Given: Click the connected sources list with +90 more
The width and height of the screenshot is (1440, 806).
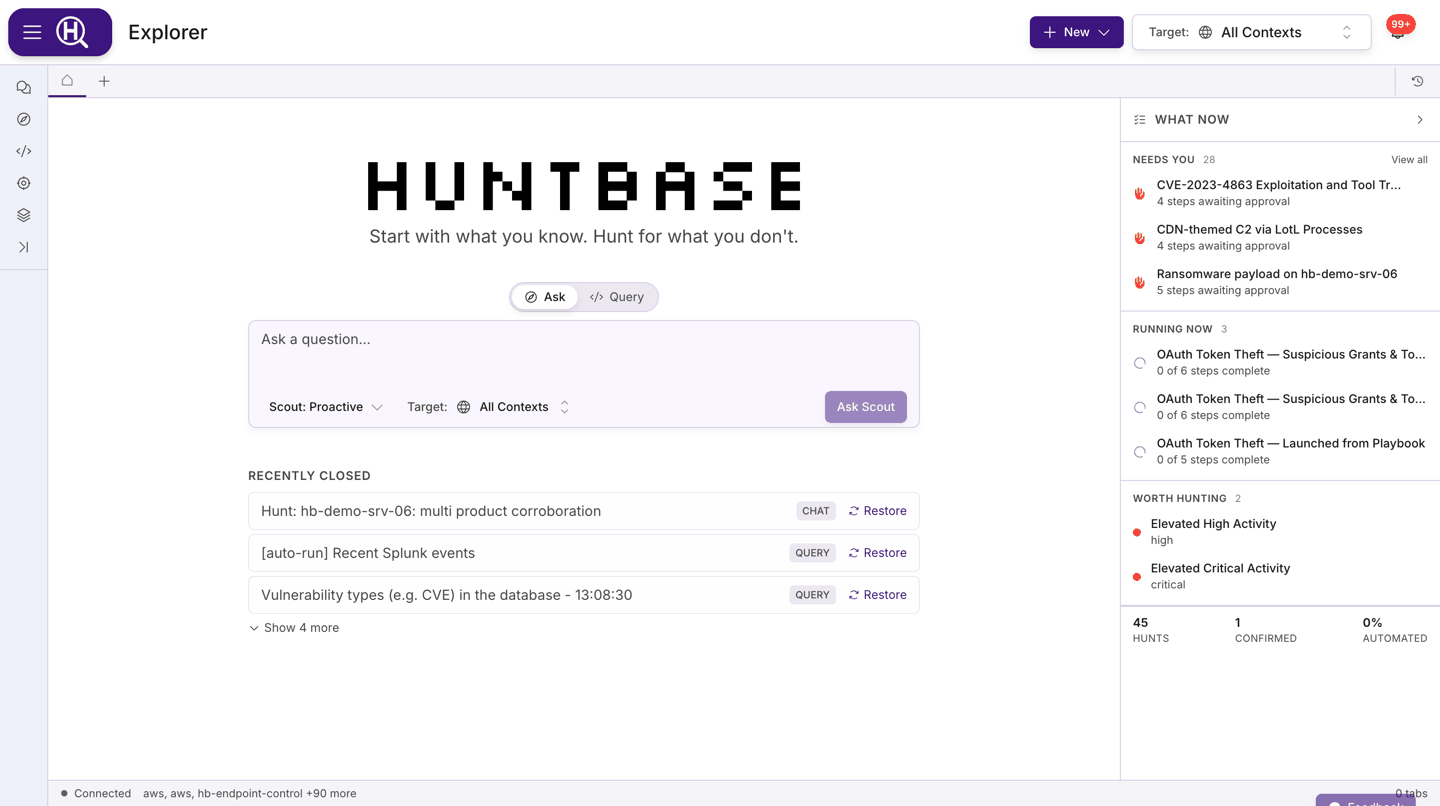Looking at the screenshot, I should point(249,793).
